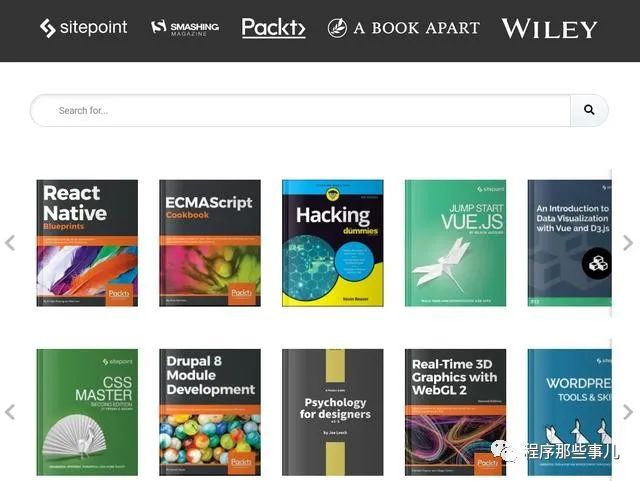Go to previous books in bottom carousel

tap(10, 412)
